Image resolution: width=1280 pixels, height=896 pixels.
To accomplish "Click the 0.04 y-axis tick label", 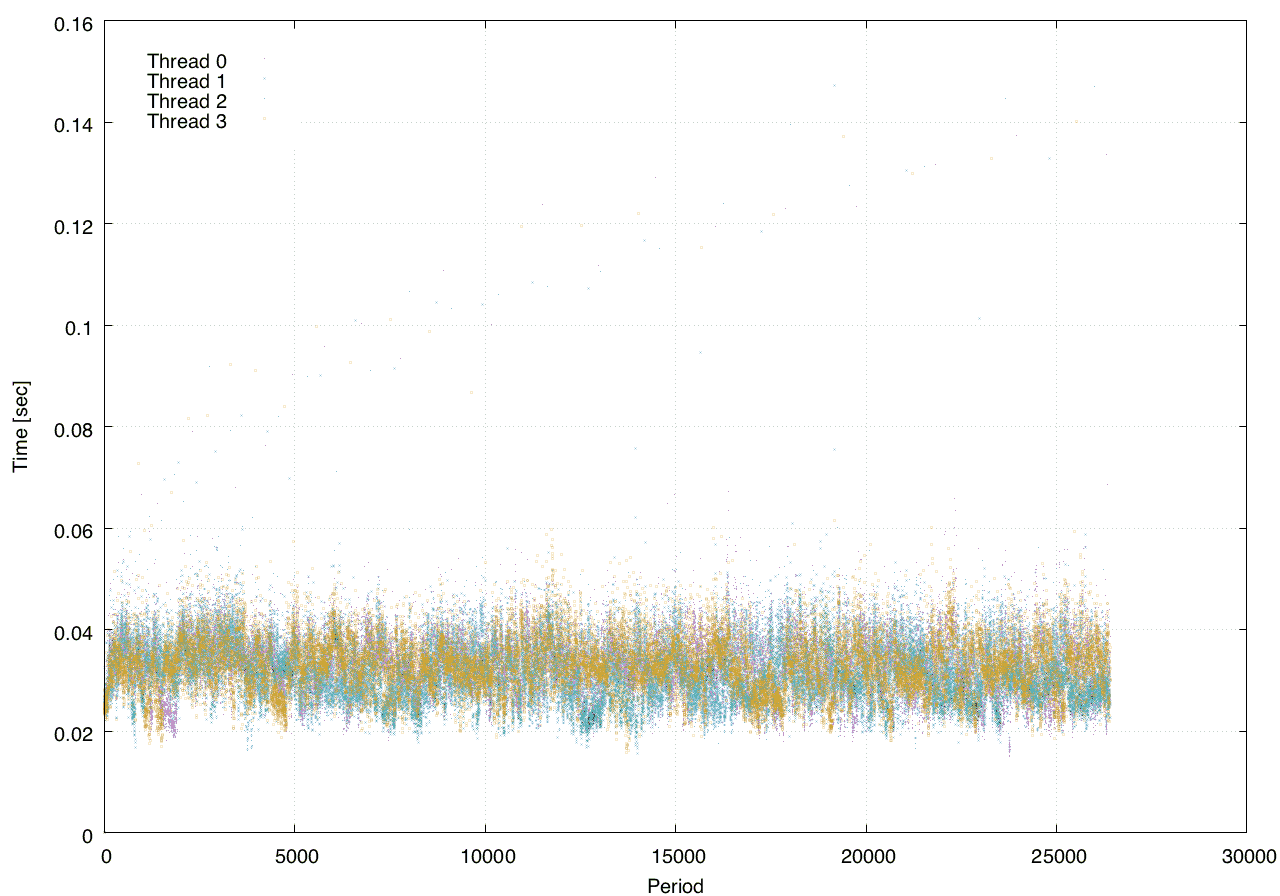I will (x=73, y=631).
